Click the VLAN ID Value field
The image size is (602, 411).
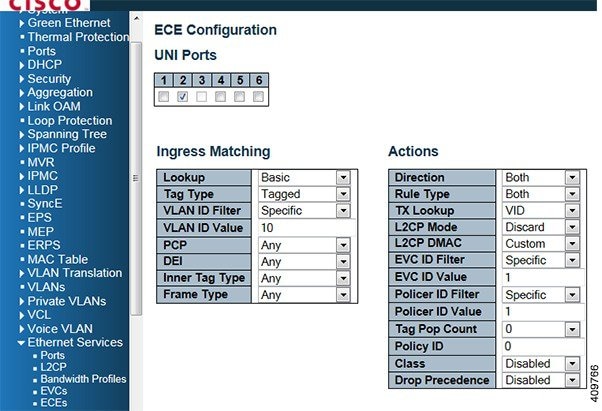coord(303,228)
